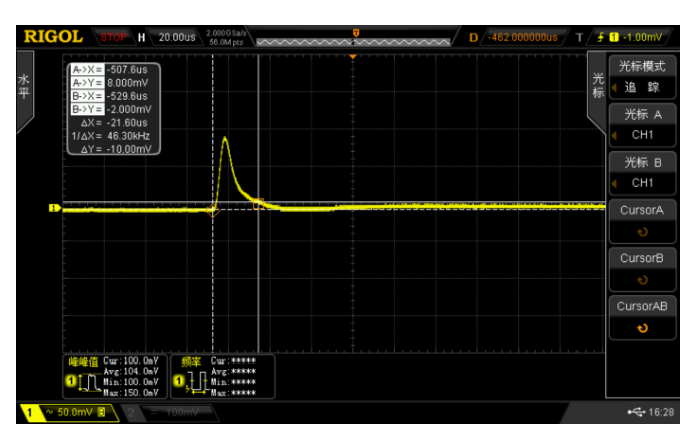The height and width of the screenshot is (433, 689).
Task: Click the waveform pulse peak
Action: click(x=225, y=138)
